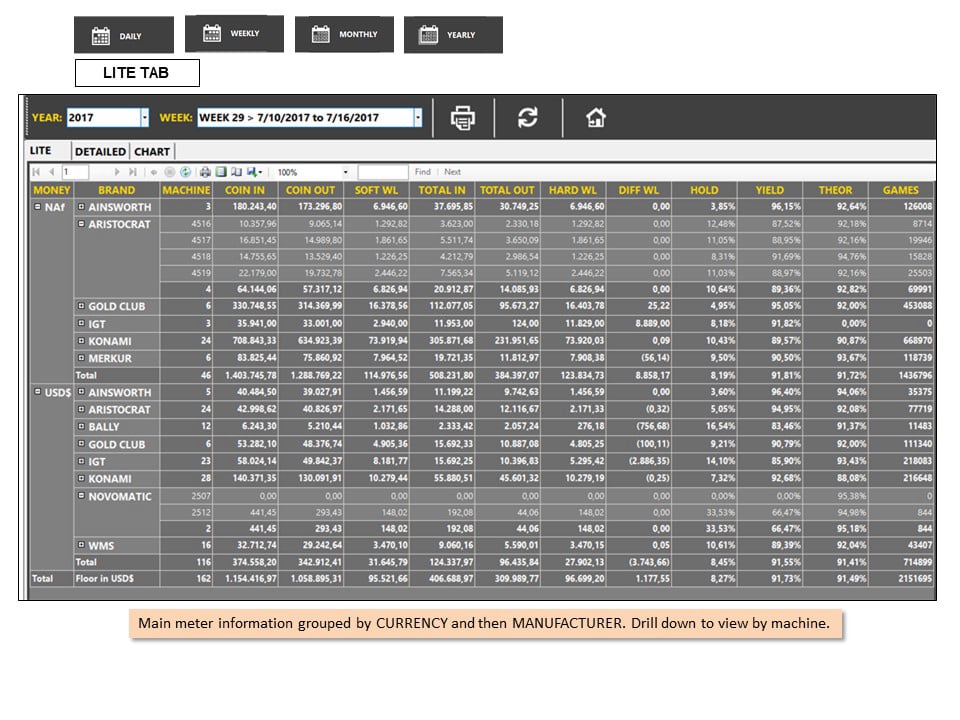
Task: Expand ARISTOCRAT under USD$
Action: click(81, 408)
